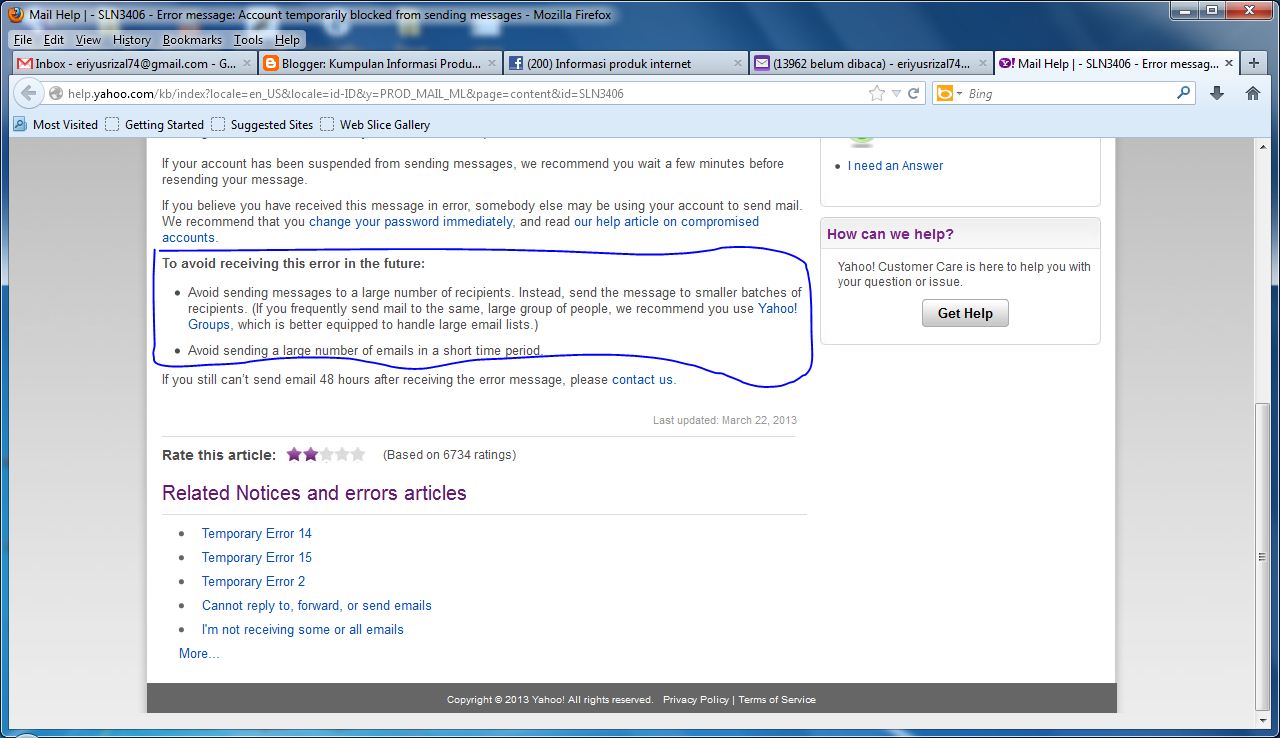Image resolution: width=1280 pixels, height=738 pixels.
Task: Reload the page with the refresh icon
Action: 913,93
